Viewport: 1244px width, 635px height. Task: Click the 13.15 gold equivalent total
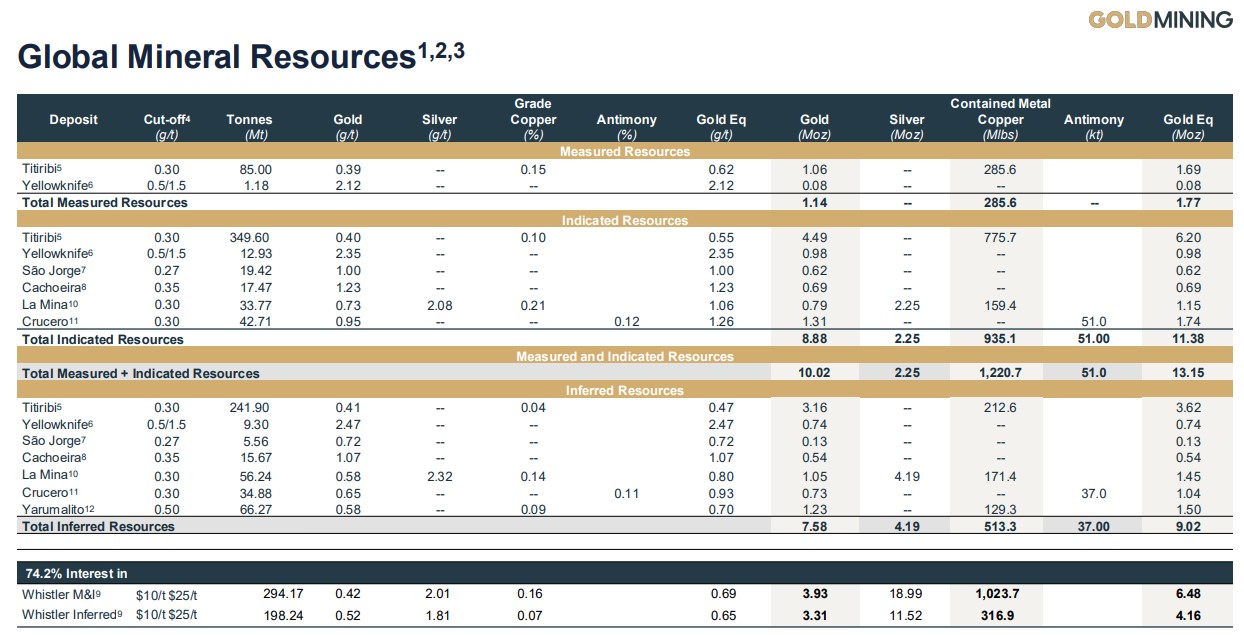tap(1187, 373)
